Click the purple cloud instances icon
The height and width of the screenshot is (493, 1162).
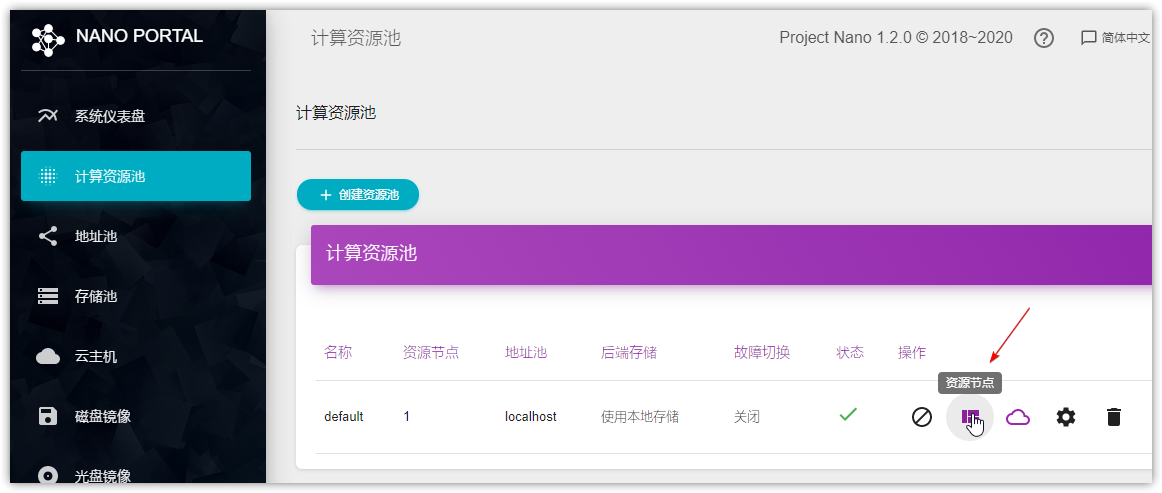[1018, 417]
